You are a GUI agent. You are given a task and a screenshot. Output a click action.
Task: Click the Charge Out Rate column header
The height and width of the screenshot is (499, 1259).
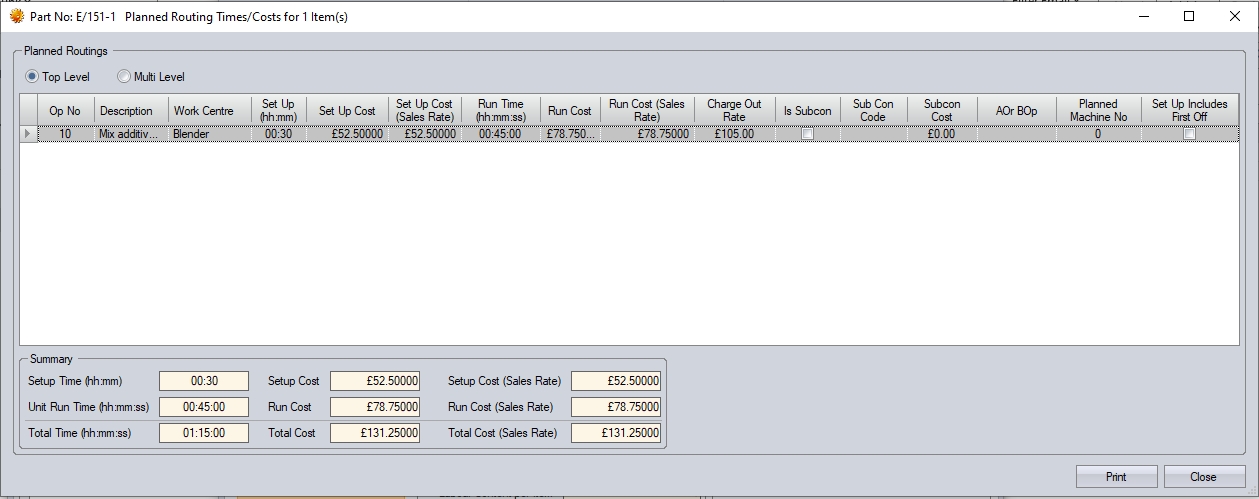click(x=733, y=110)
